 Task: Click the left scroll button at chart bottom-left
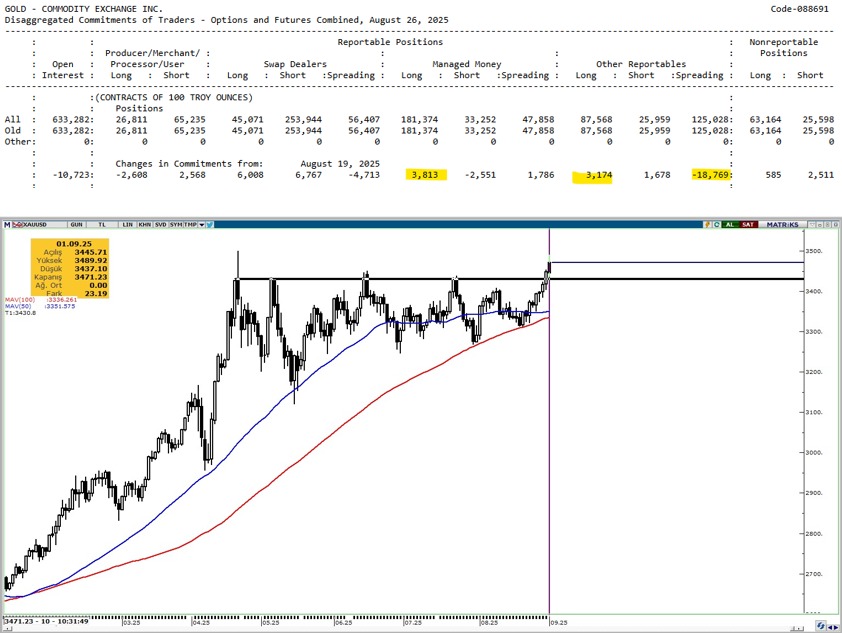coord(8,628)
